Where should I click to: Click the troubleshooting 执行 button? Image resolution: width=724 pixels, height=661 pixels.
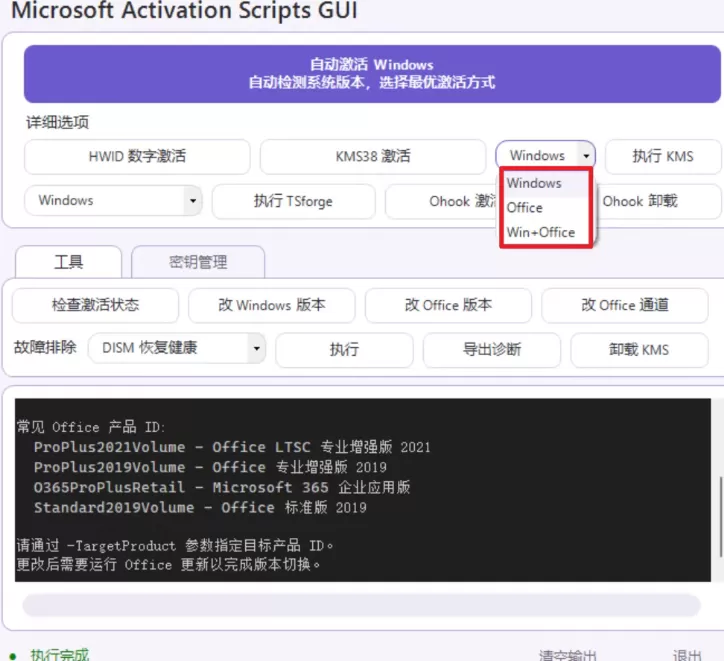pos(344,349)
